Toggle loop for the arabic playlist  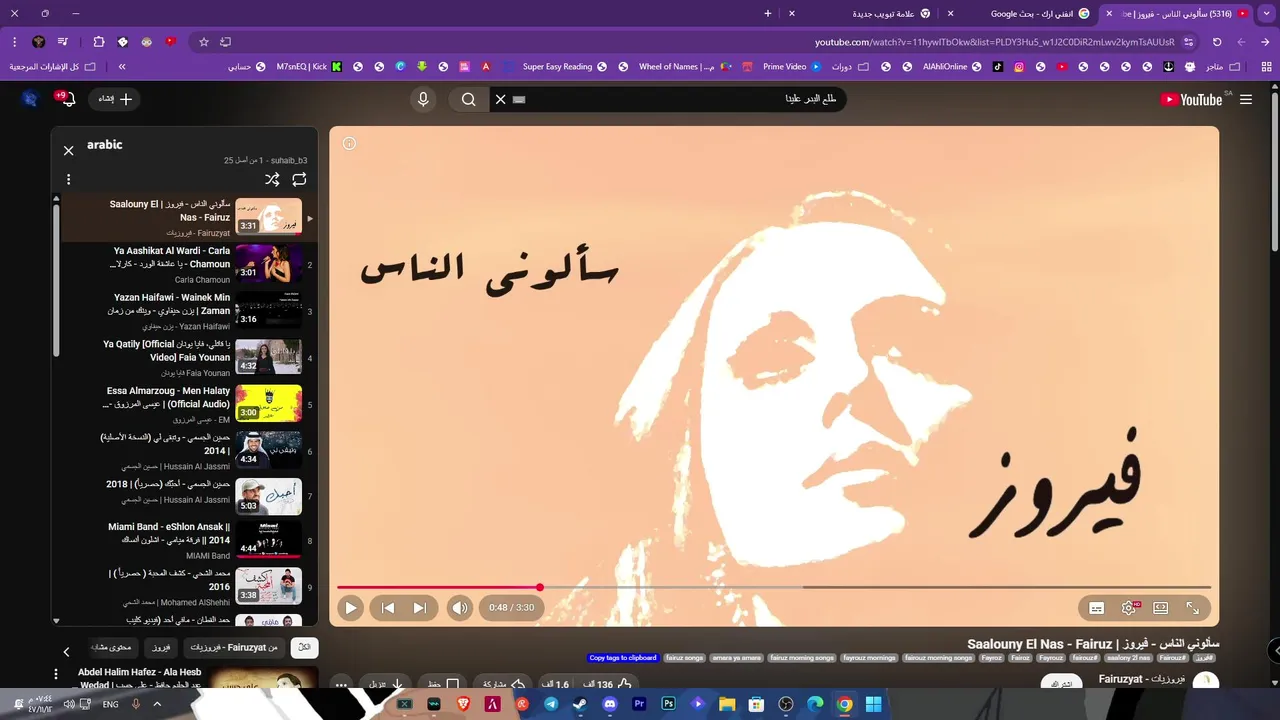pyautogui.click(x=299, y=180)
